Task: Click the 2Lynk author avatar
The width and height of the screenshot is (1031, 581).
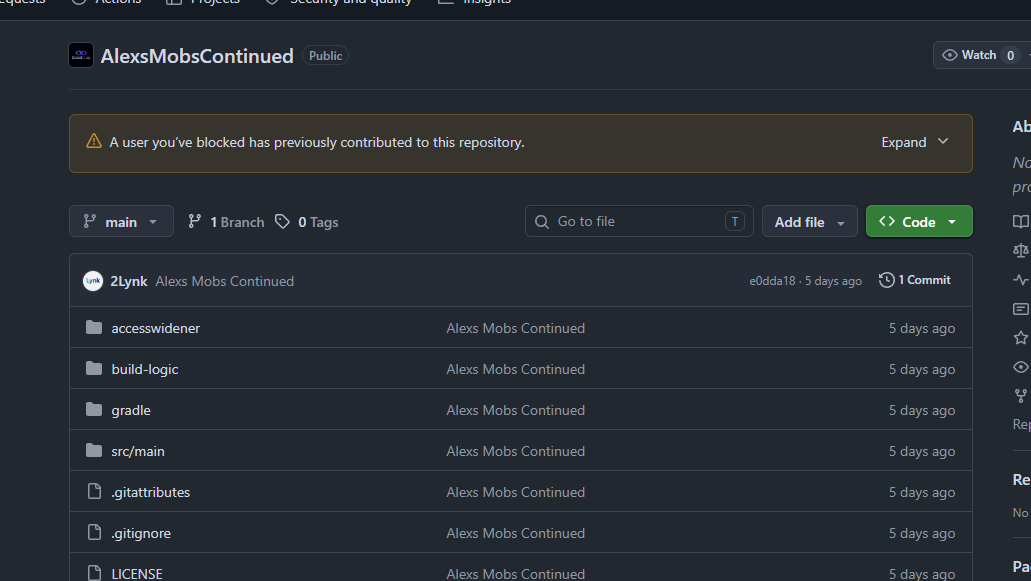Action: (93, 281)
